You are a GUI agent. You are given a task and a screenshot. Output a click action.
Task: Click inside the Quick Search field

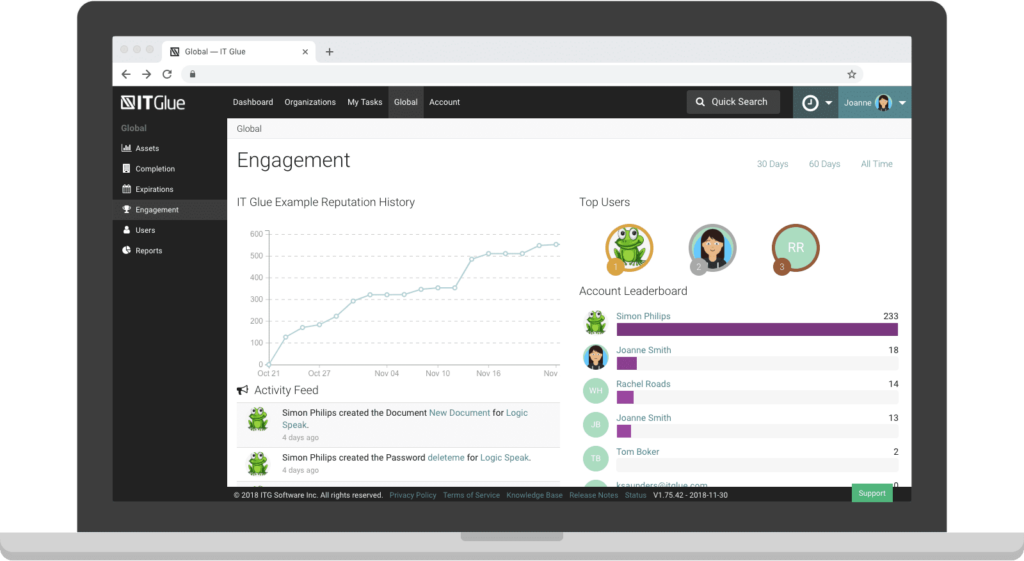click(x=733, y=102)
